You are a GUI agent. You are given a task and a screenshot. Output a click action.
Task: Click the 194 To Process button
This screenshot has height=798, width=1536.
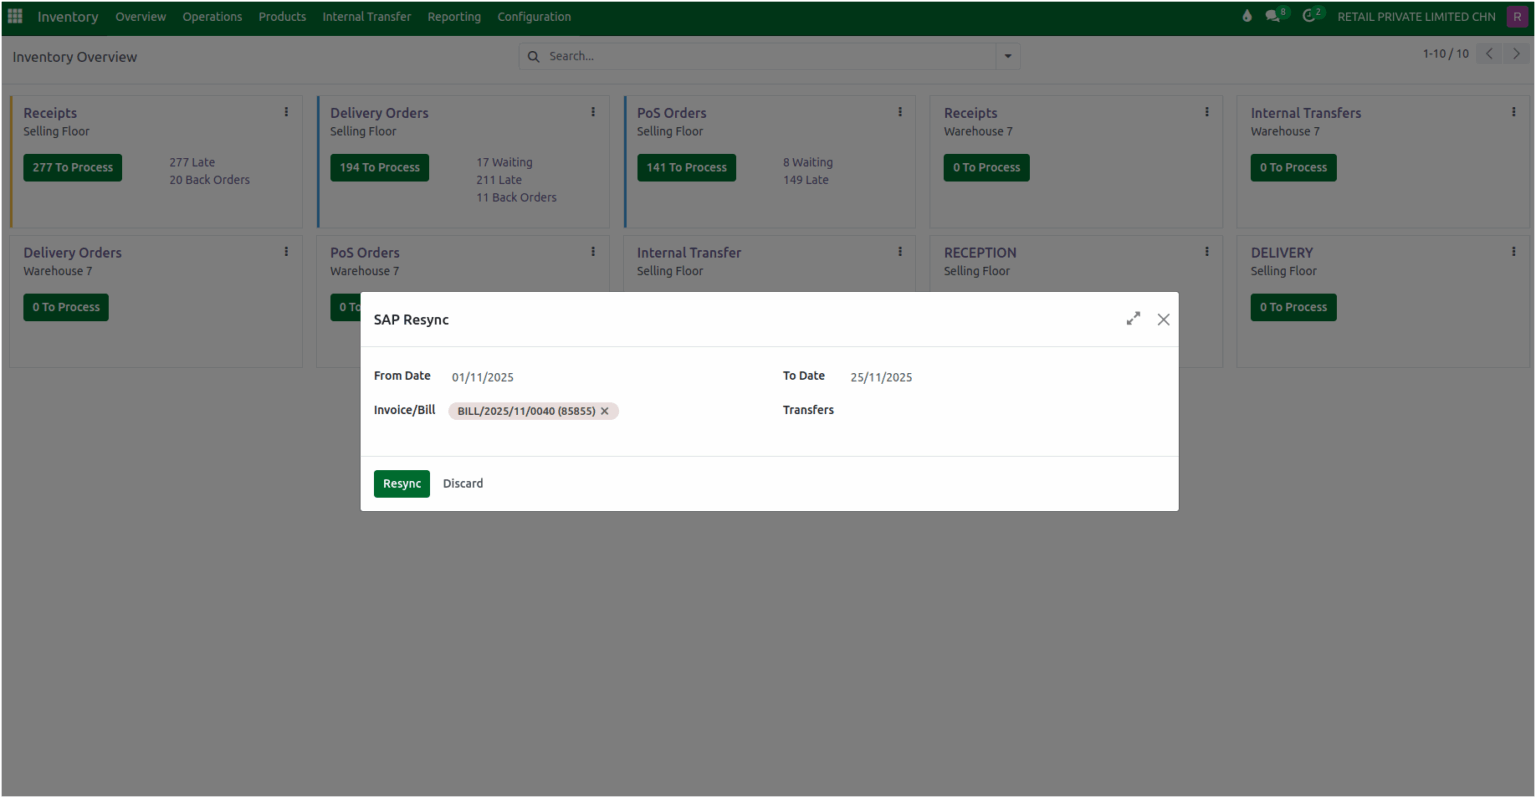click(x=380, y=168)
